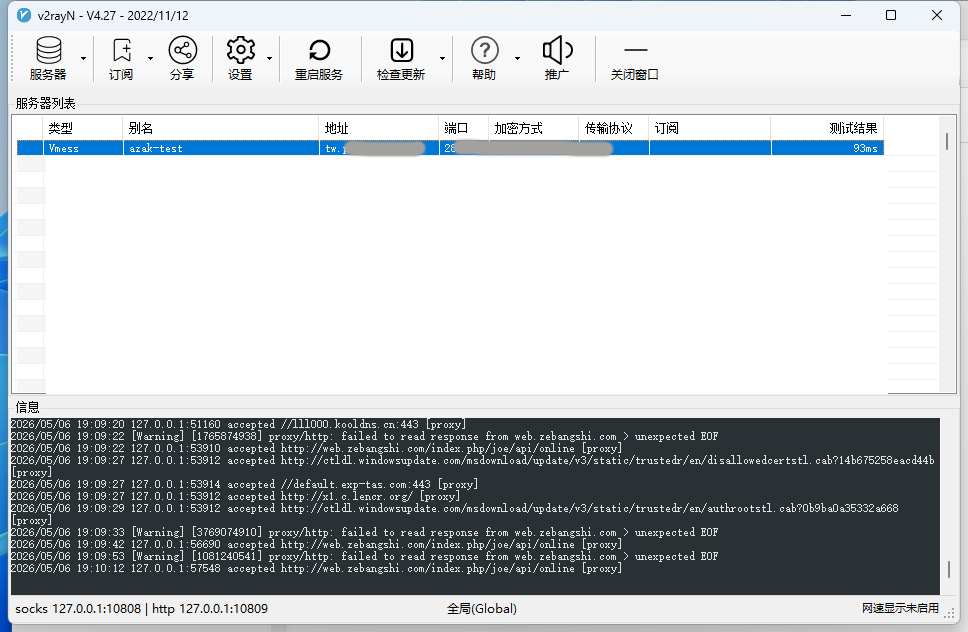Expand the dropdown arrow next to 订阅
The image size is (968, 632).
click(x=150, y=59)
